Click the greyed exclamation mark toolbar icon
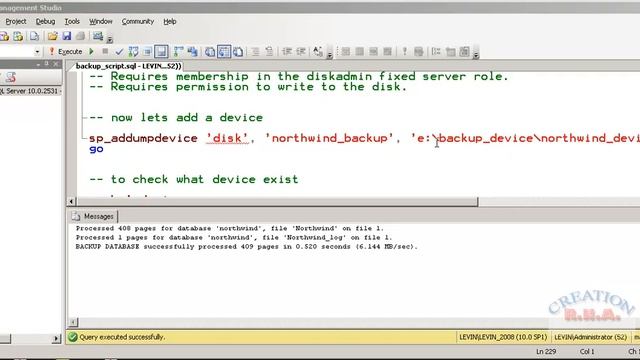640x360 pixels. (404, 52)
